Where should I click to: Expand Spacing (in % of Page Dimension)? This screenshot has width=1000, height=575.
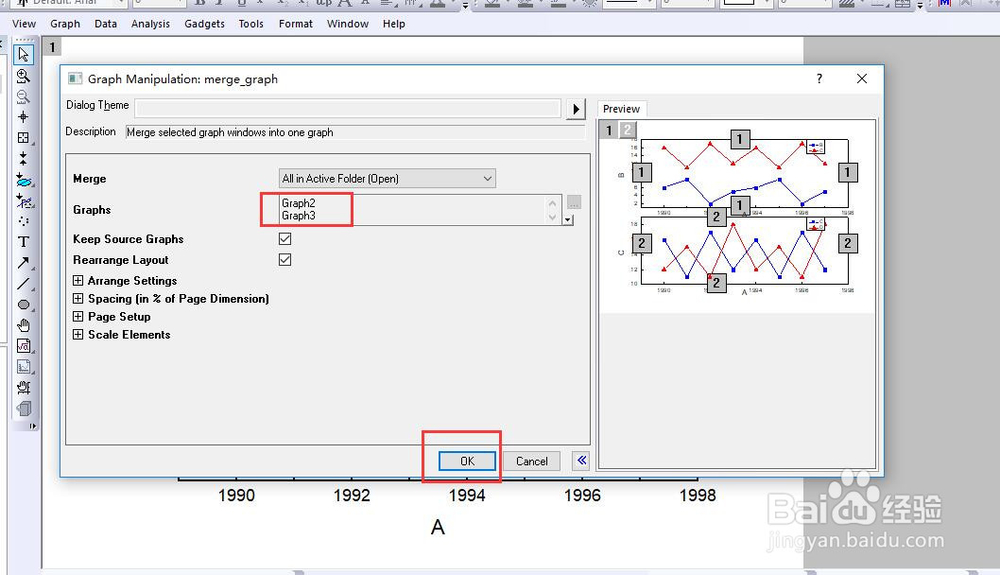coord(78,298)
